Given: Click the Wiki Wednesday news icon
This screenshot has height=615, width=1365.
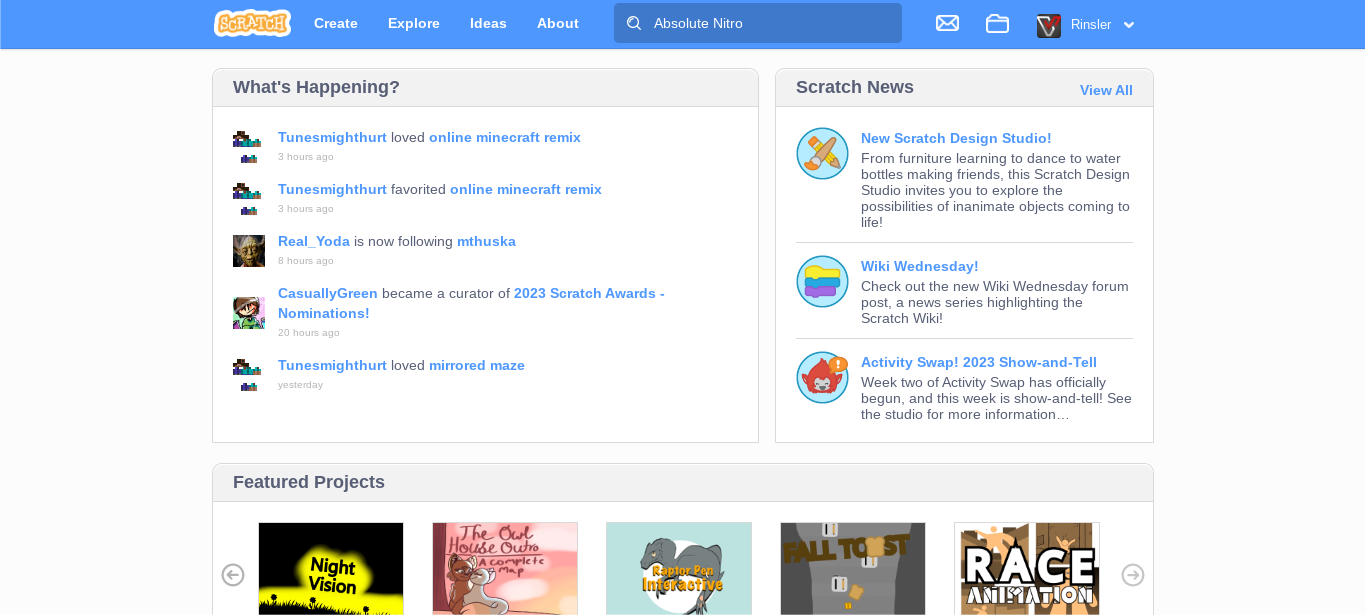Looking at the screenshot, I should tap(822, 282).
